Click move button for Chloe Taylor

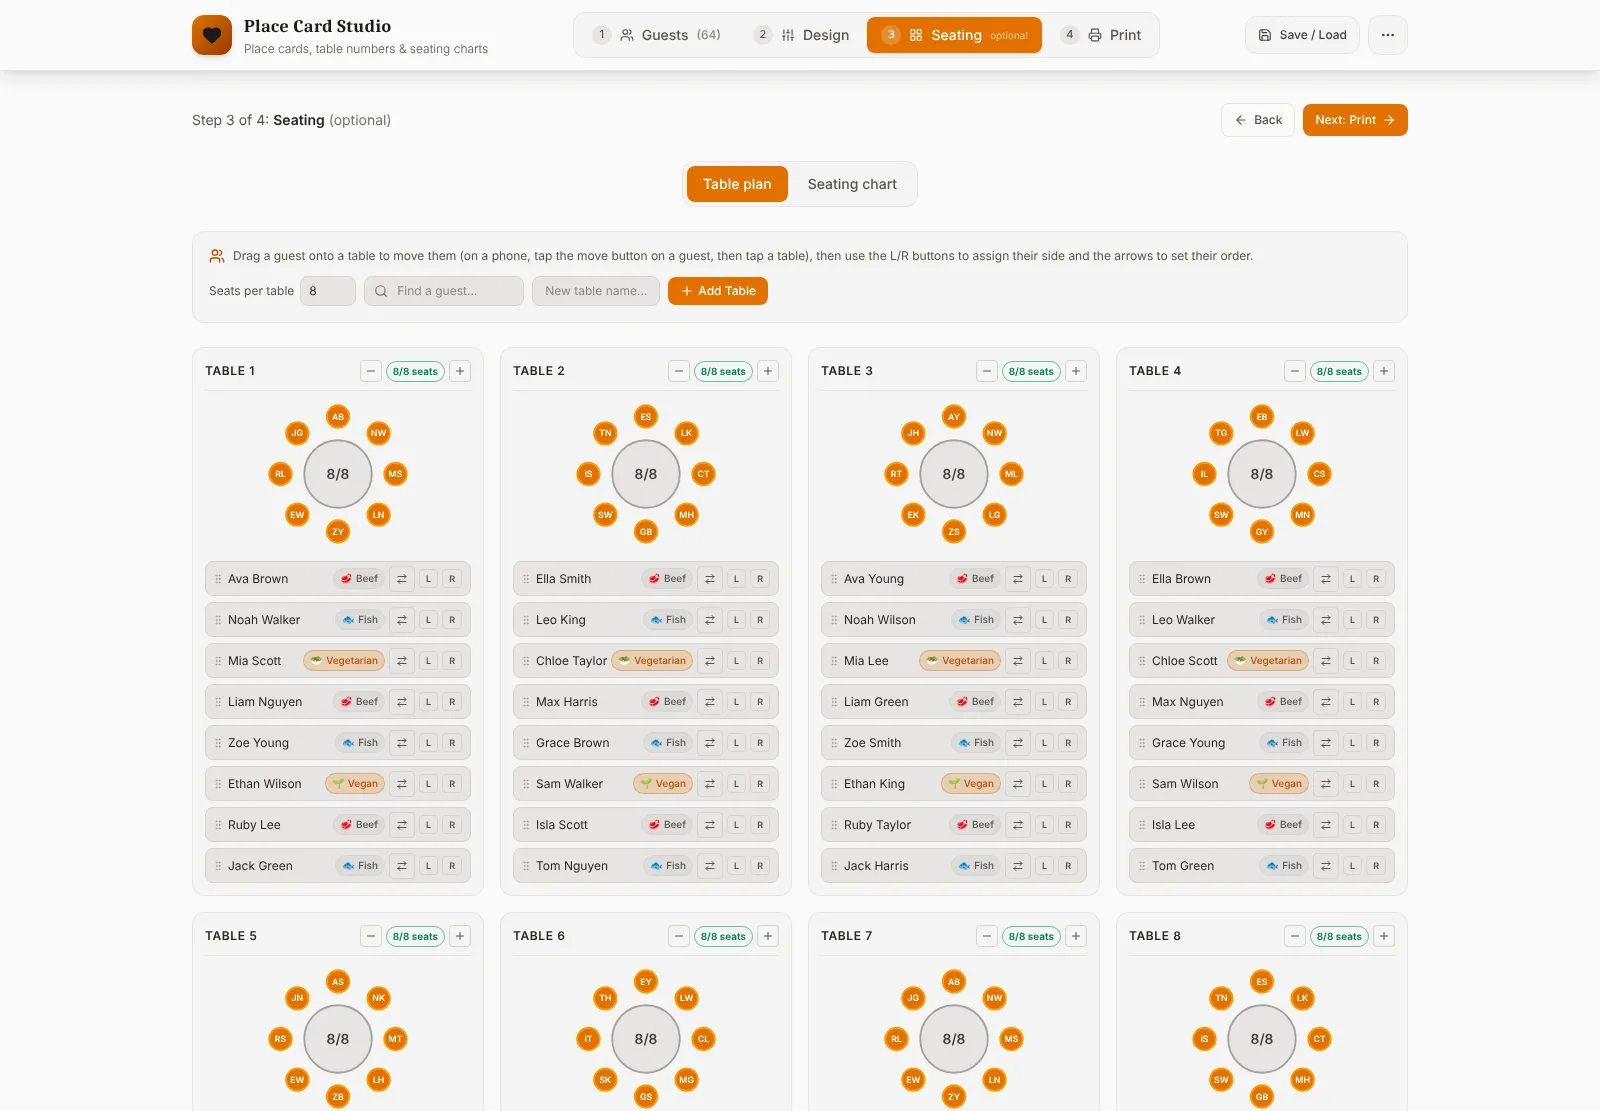click(x=710, y=661)
